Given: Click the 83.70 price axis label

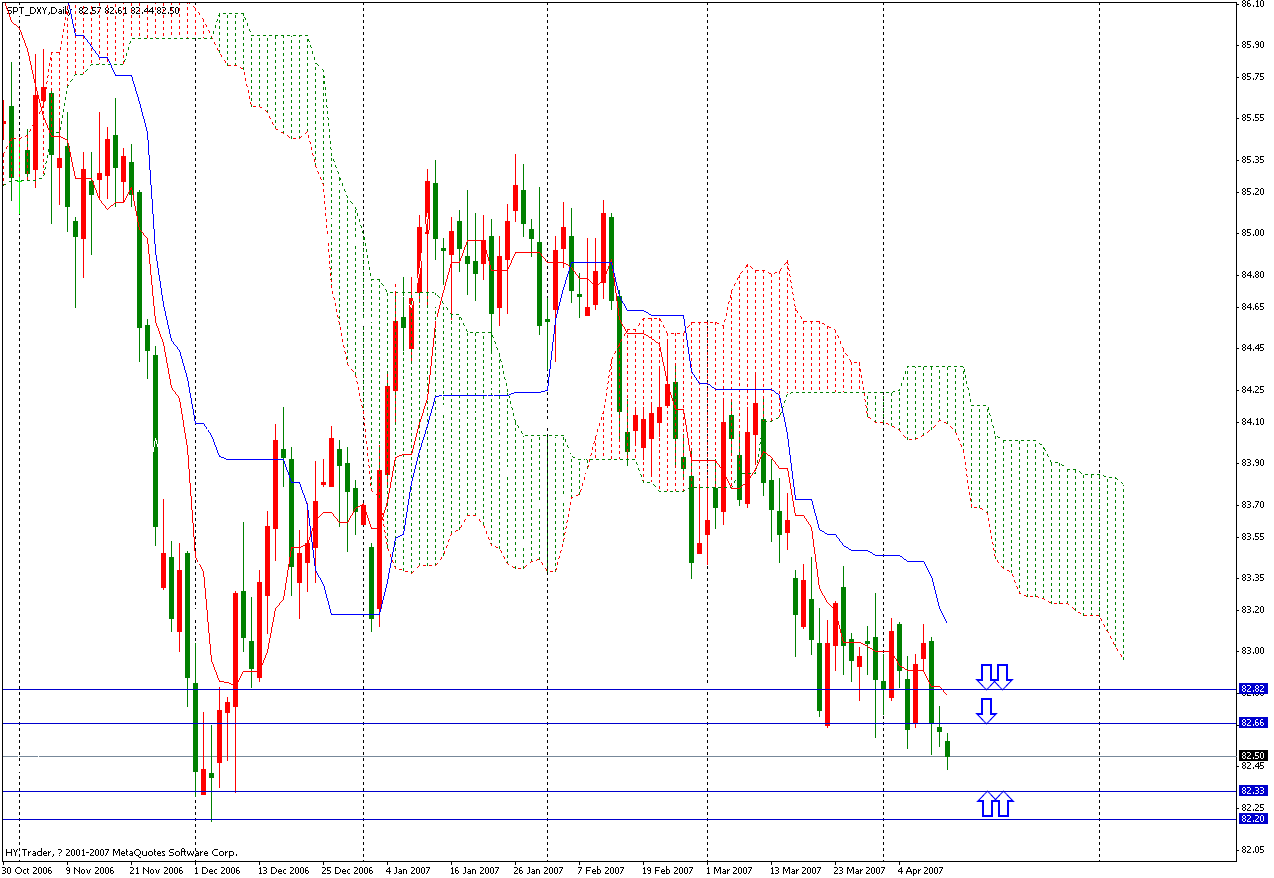Looking at the screenshot, I should [1252, 504].
